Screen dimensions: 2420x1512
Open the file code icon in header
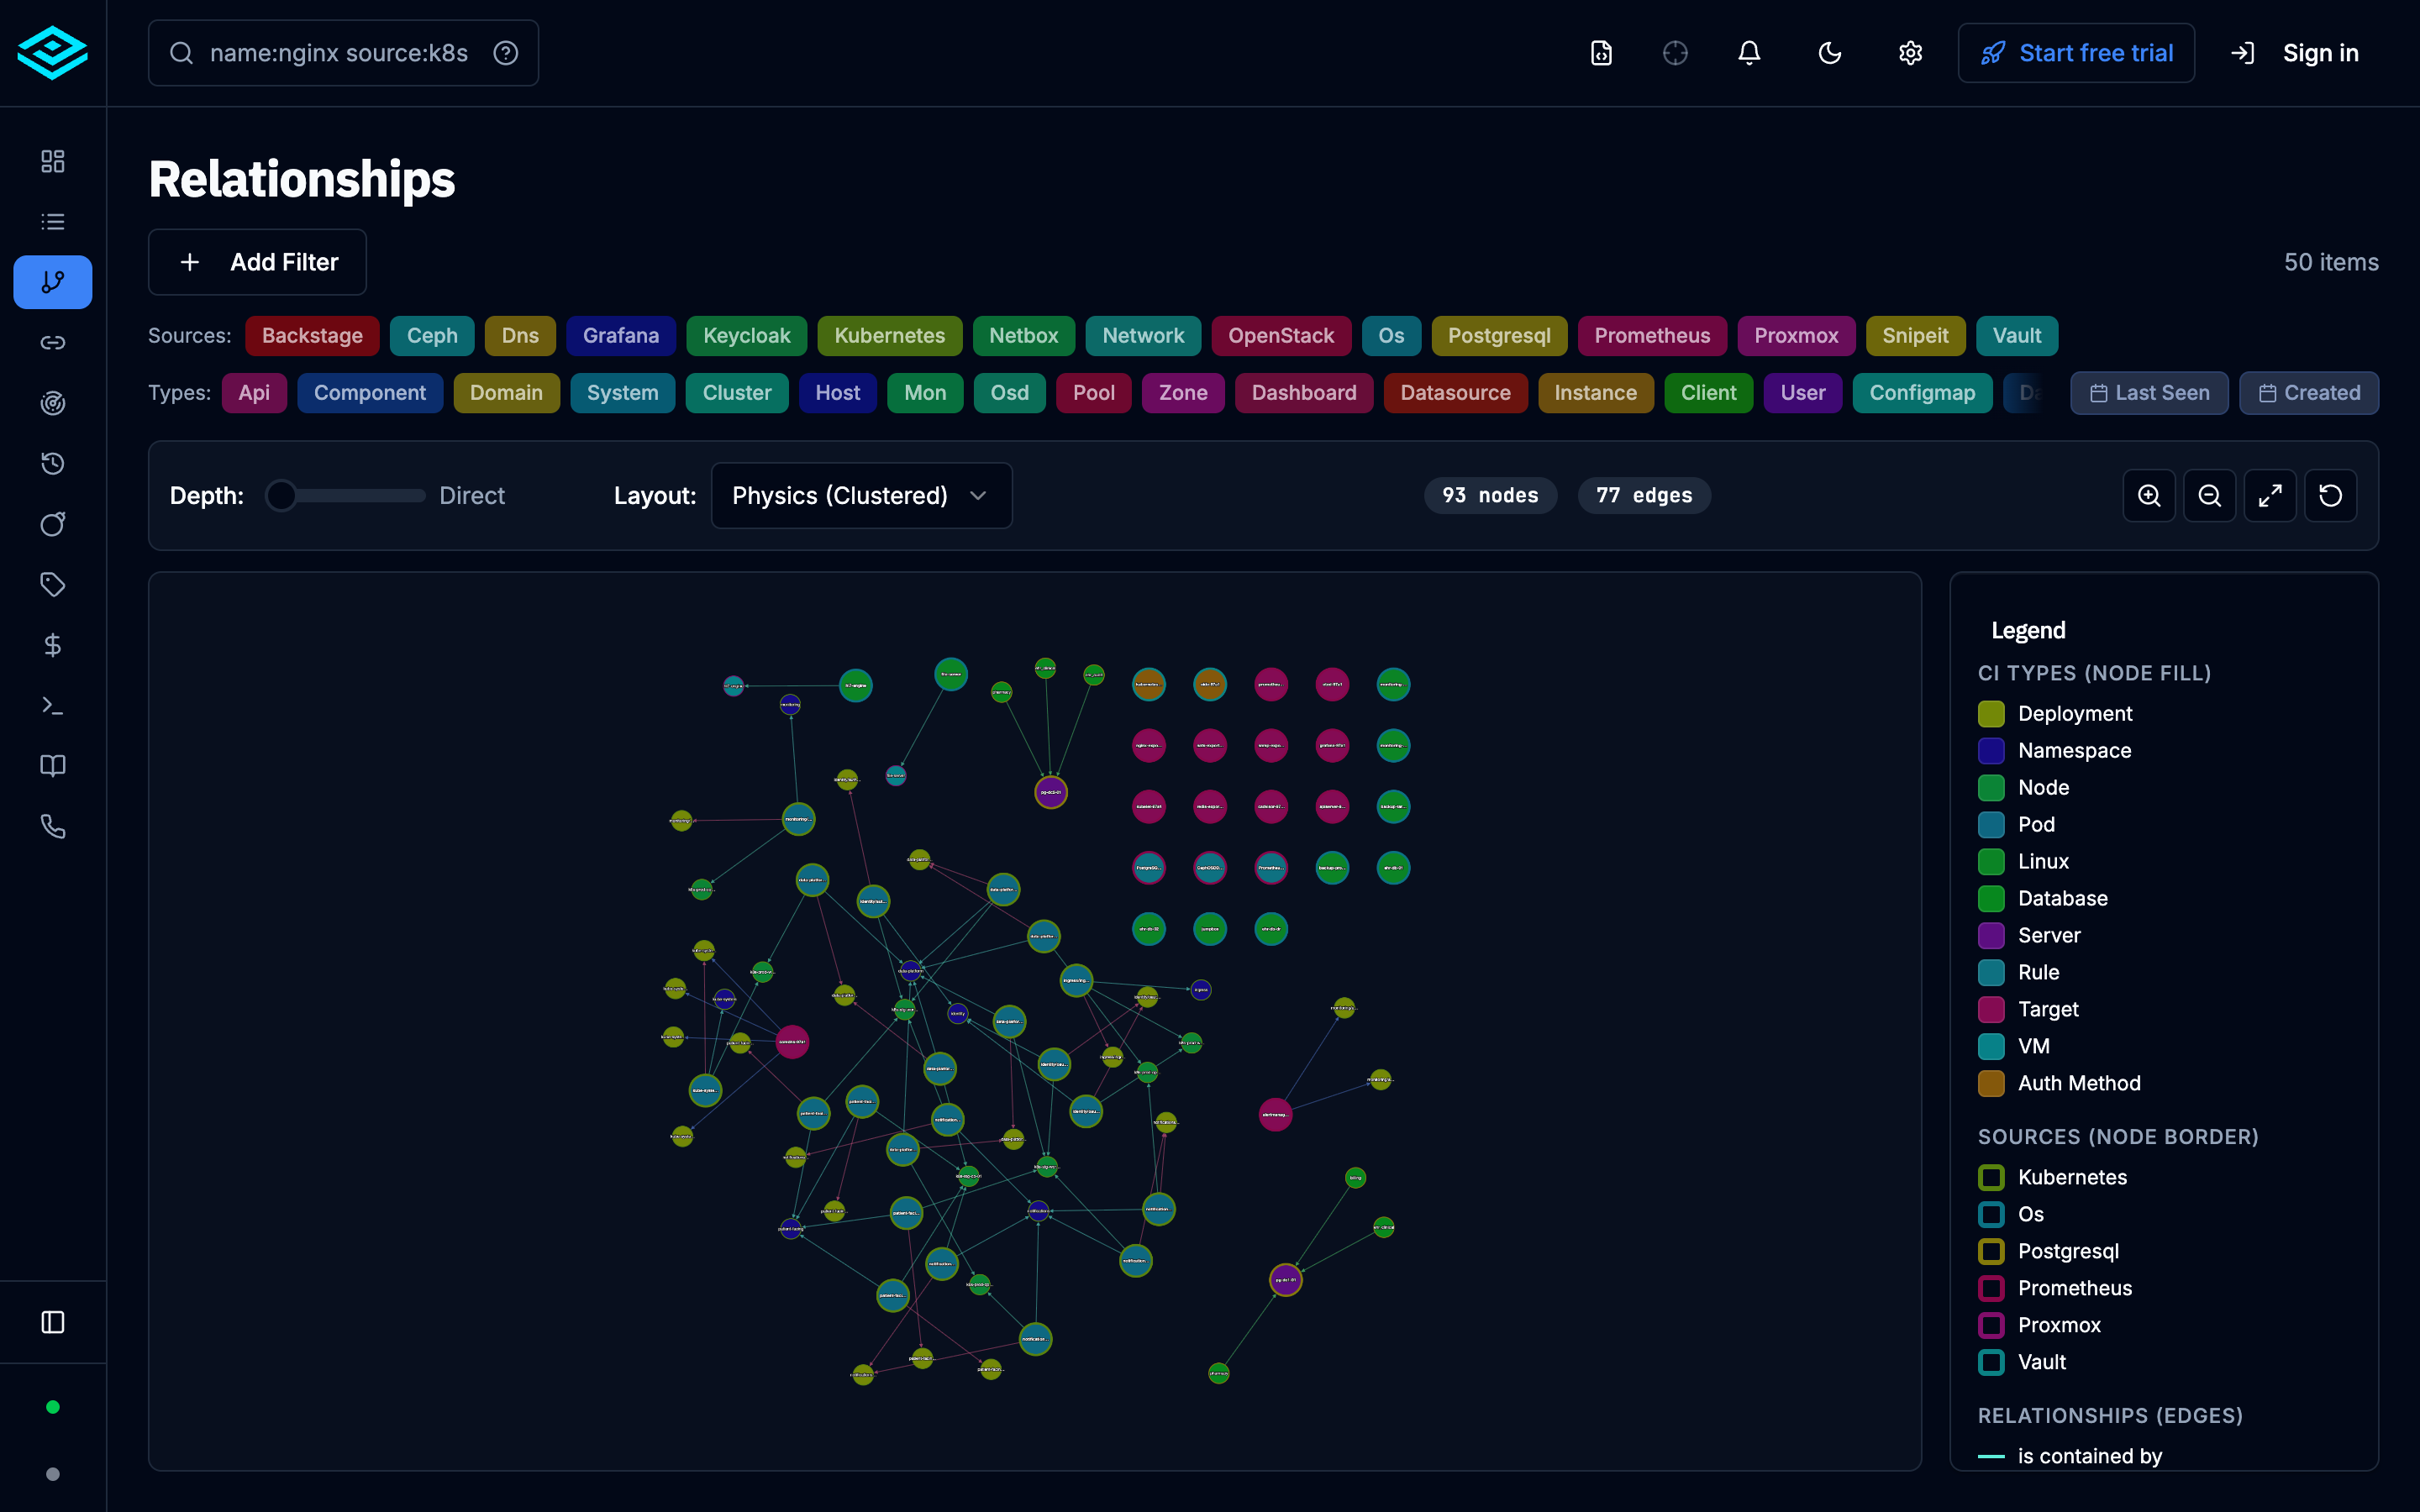[1601, 53]
